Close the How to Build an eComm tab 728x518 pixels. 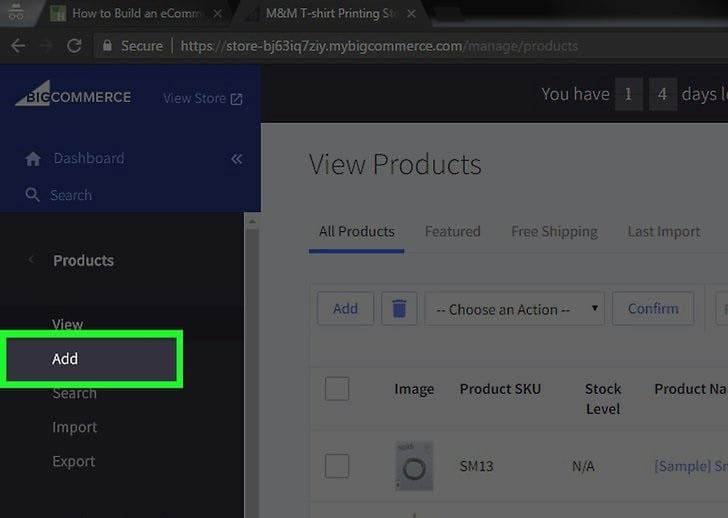[x=217, y=13]
